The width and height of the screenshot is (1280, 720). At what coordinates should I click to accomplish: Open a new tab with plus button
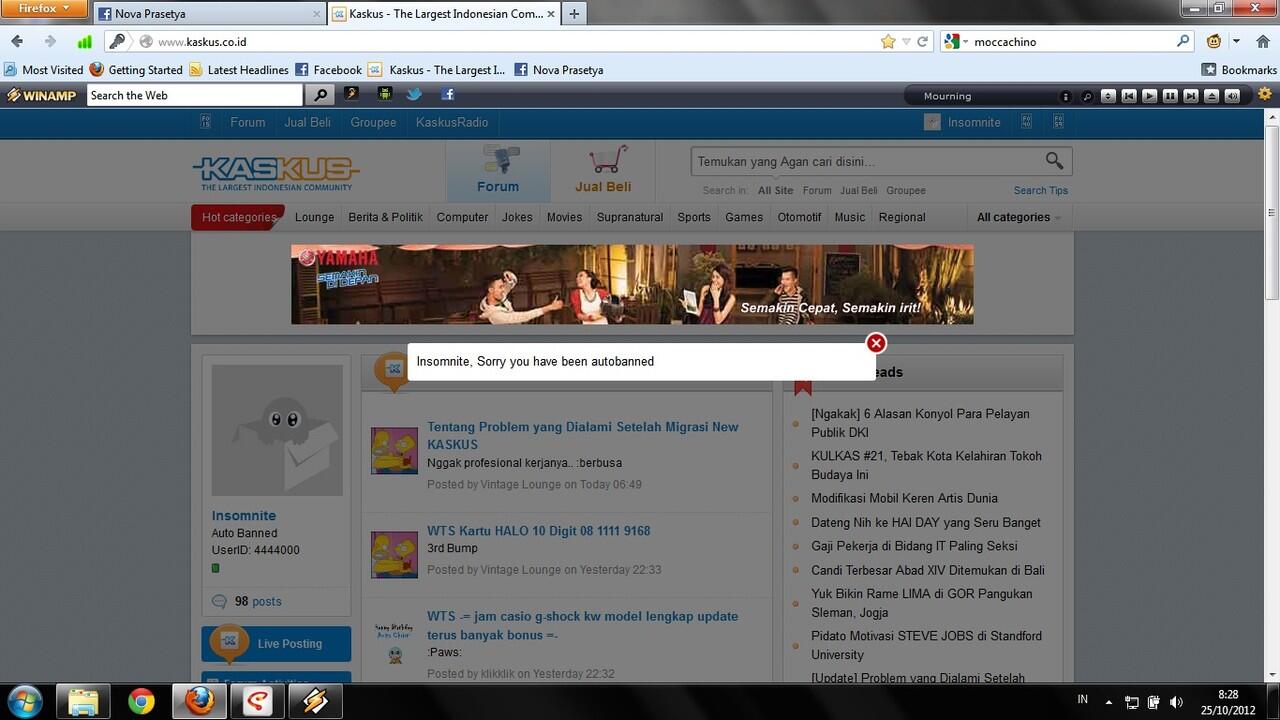coord(574,14)
